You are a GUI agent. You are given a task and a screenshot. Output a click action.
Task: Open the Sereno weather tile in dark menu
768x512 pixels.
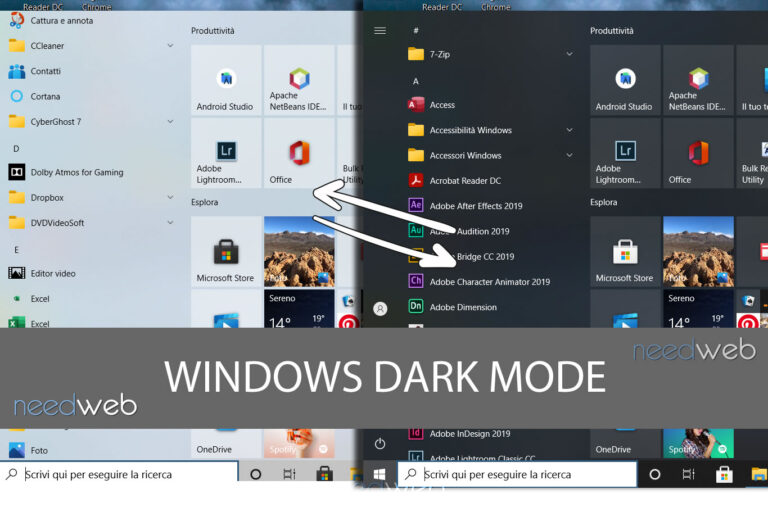click(698, 309)
